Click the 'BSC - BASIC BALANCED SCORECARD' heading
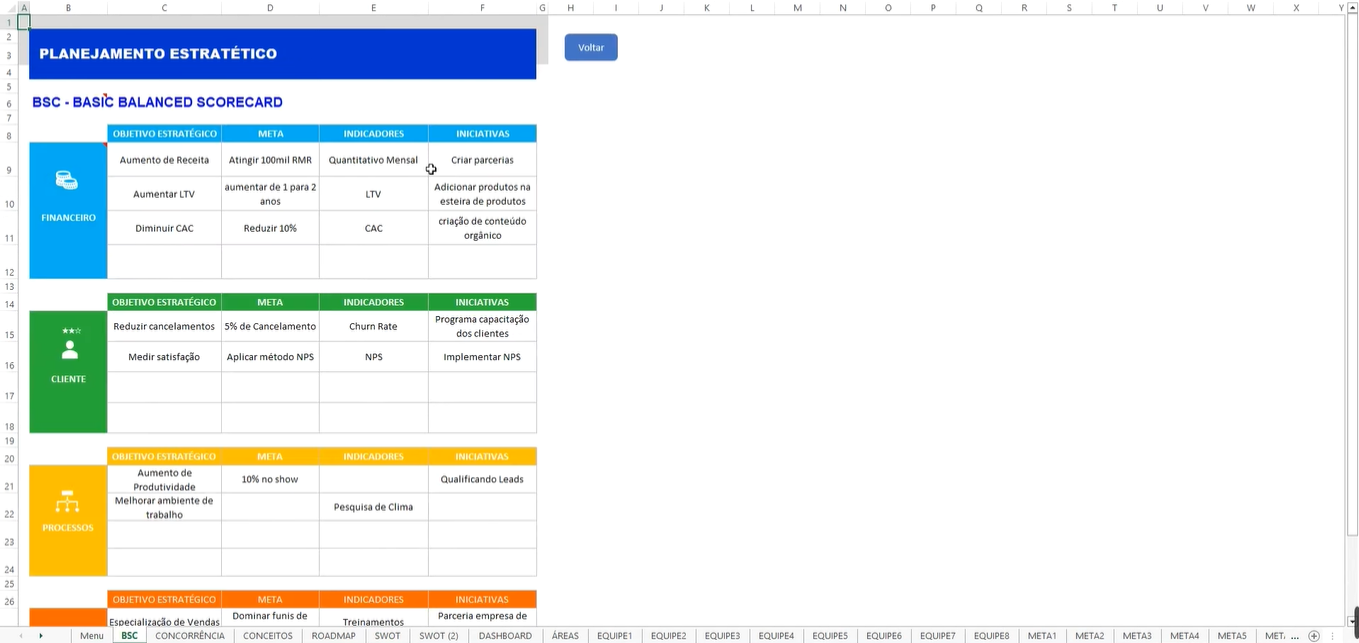Viewport: 1359px width, 643px height. pyautogui.click(x=157, y=102)
